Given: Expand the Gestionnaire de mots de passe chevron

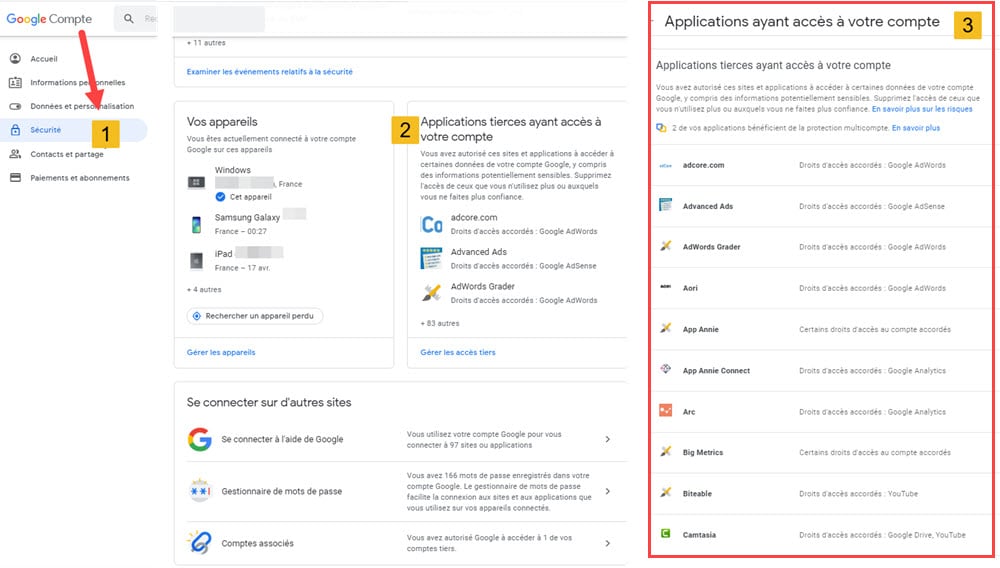Looking at the screenshot, I should tap(607, 491).
